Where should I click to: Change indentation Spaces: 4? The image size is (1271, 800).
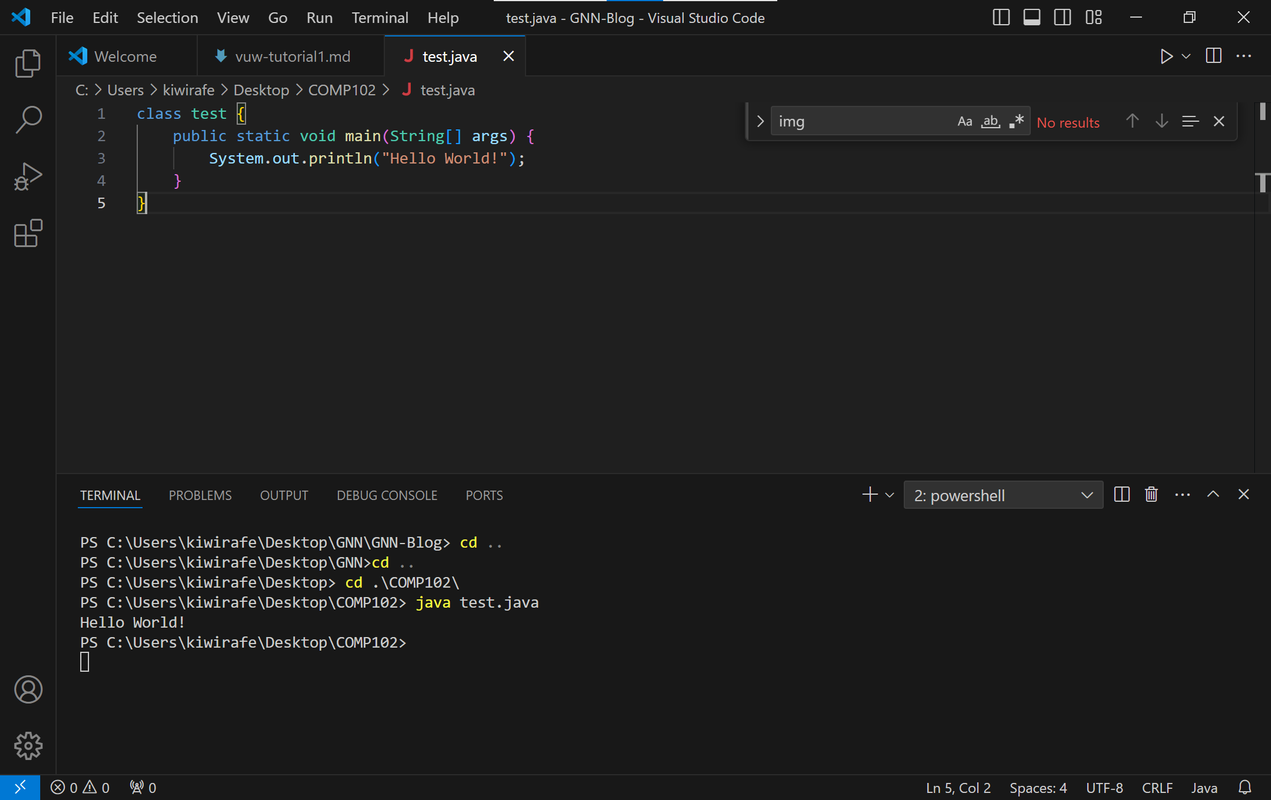[1038, 788]
